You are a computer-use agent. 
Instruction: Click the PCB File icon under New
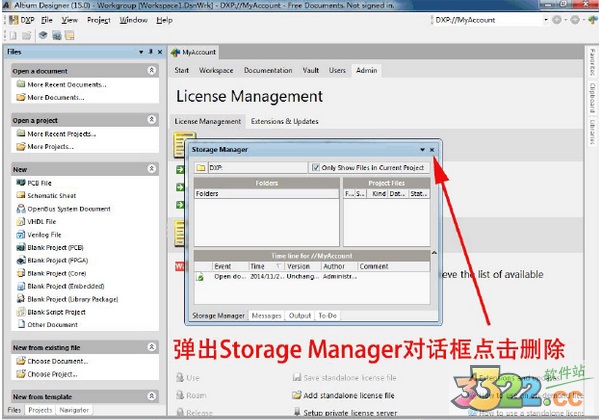coord(21,183)
